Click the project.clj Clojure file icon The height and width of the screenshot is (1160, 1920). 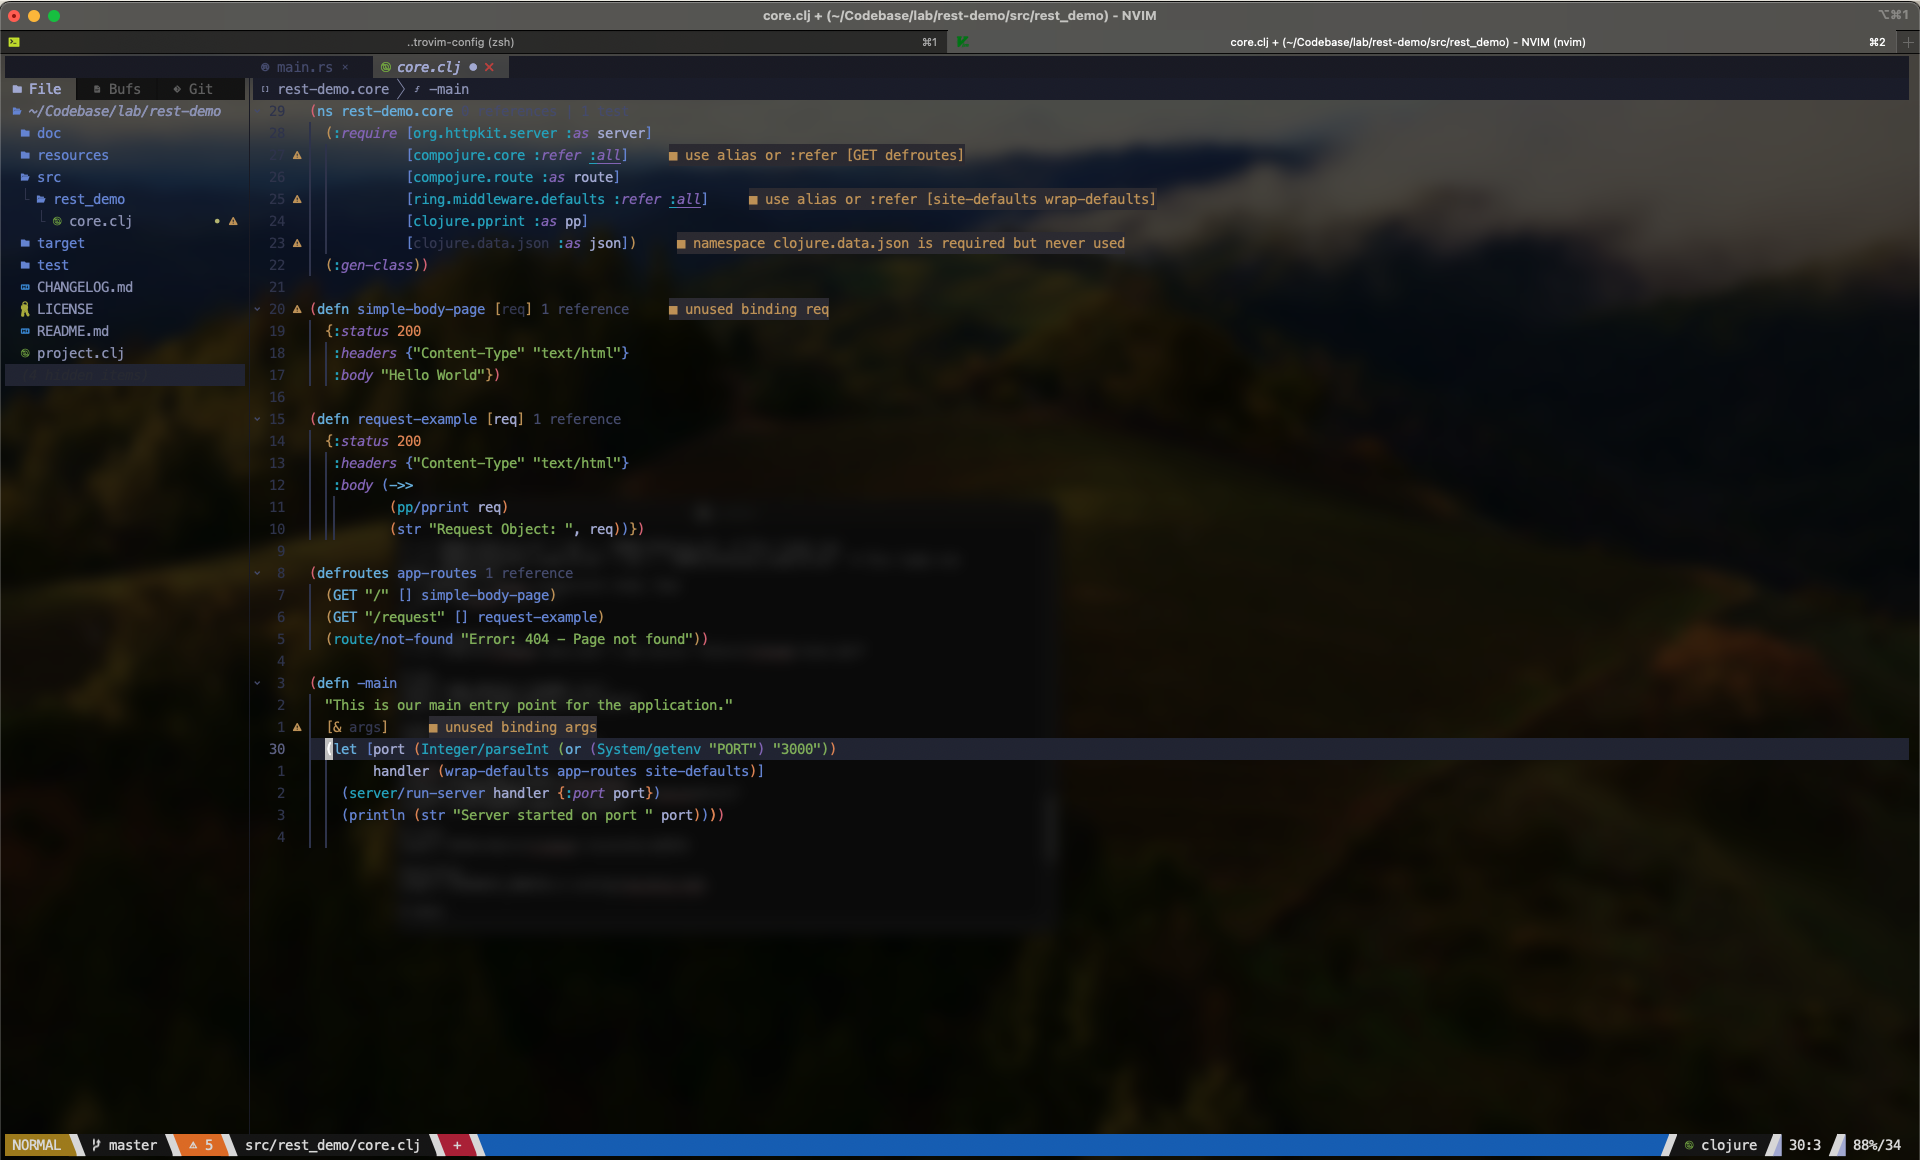tap(25, 353)
